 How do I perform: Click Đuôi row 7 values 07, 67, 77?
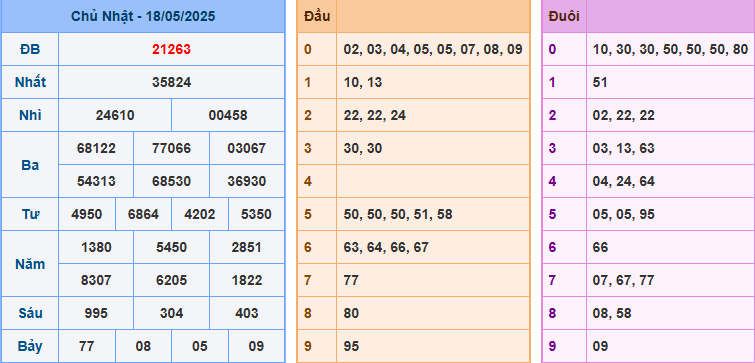624,280
